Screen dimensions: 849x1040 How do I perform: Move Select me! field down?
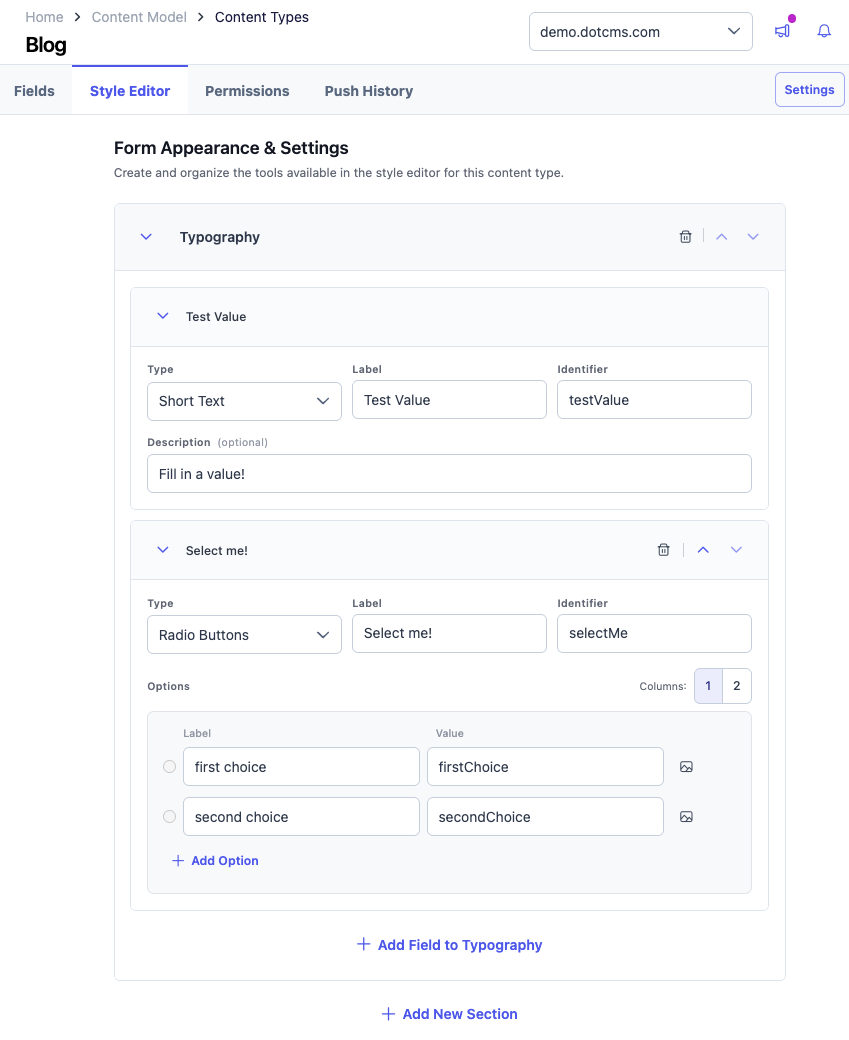[x=736, y=550]
